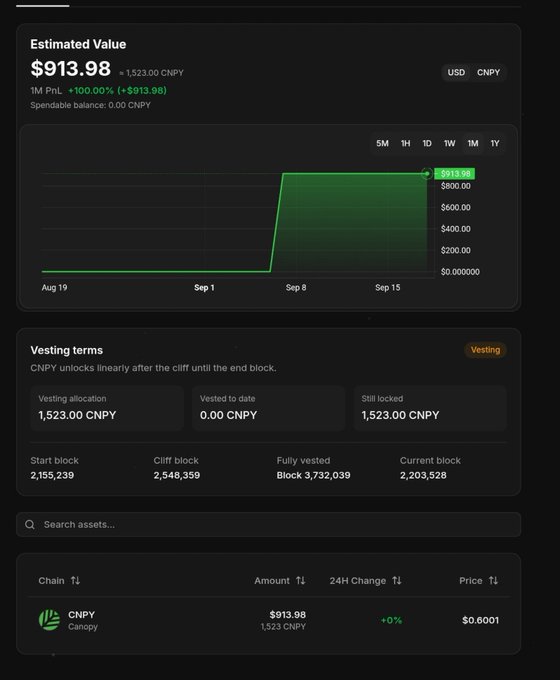Click Start block value 2,155,239
560x680 pixels.
[x=52, y=475]
